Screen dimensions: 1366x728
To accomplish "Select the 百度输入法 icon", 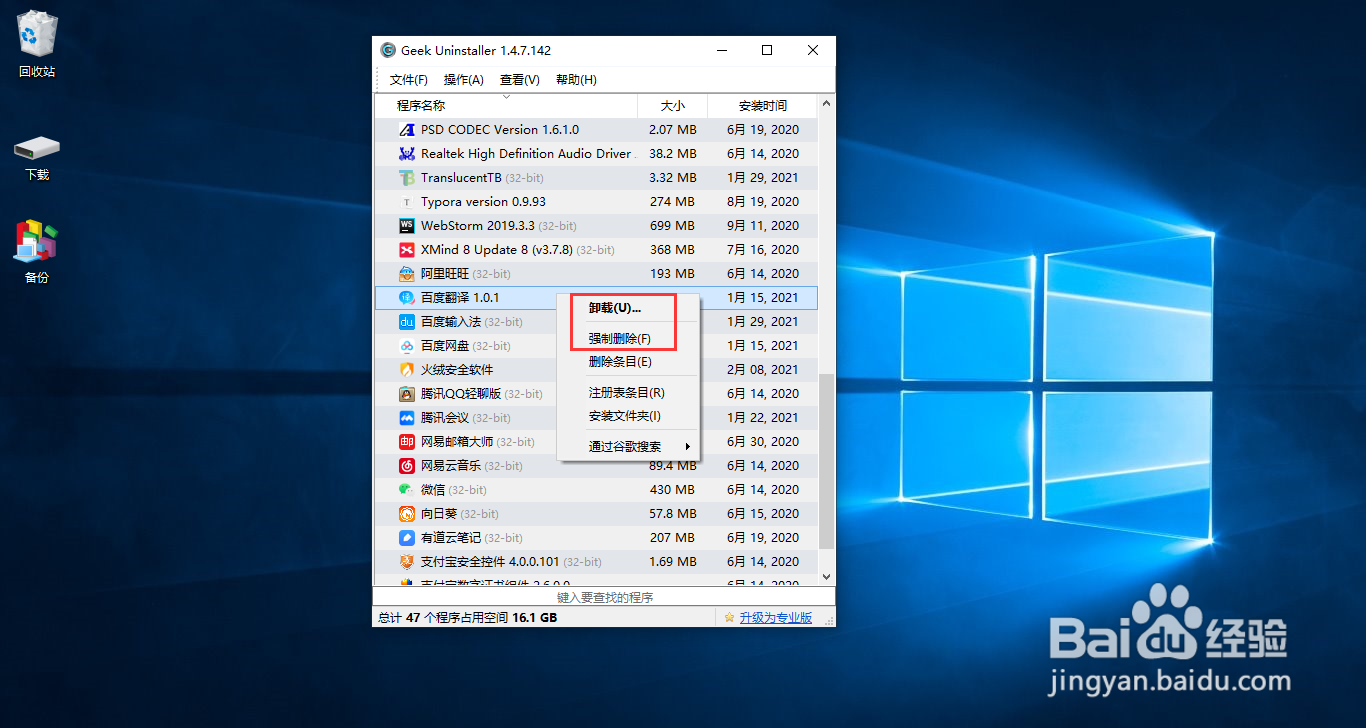I will point(406,322).
